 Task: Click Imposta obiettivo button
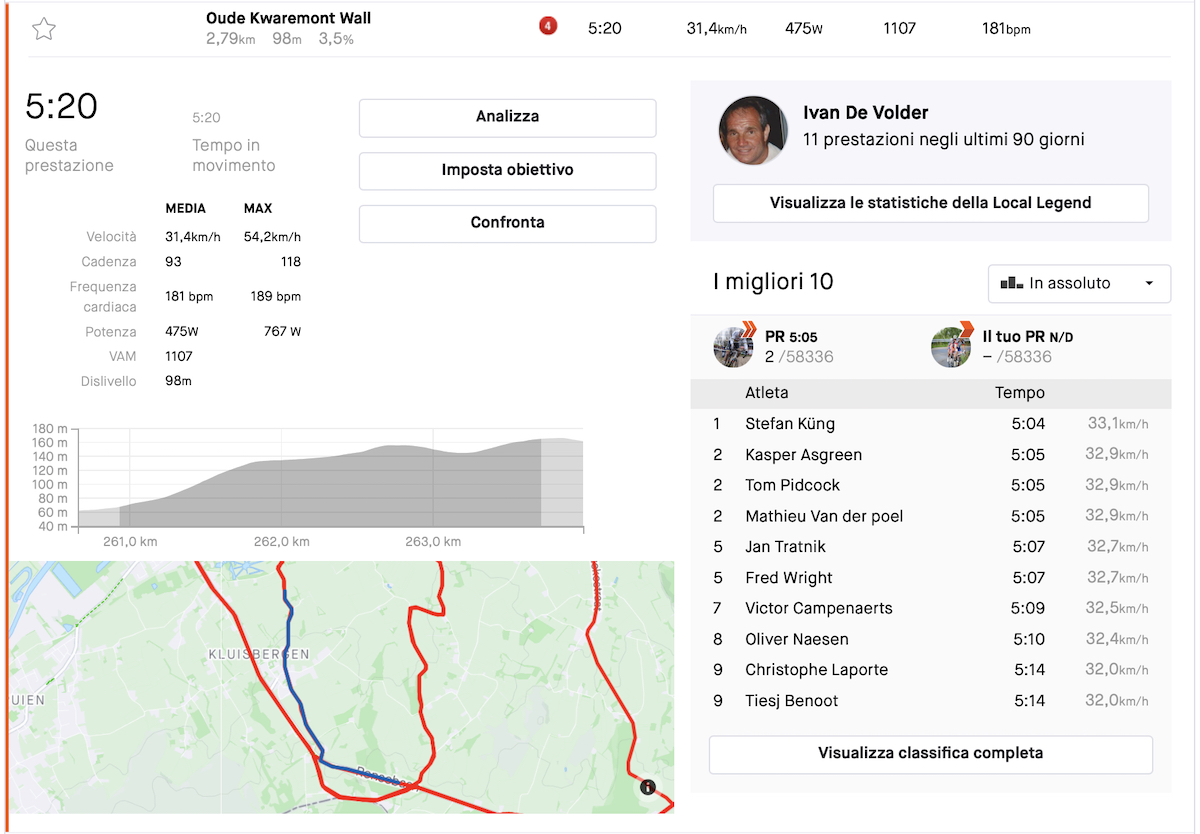(507, 170)
